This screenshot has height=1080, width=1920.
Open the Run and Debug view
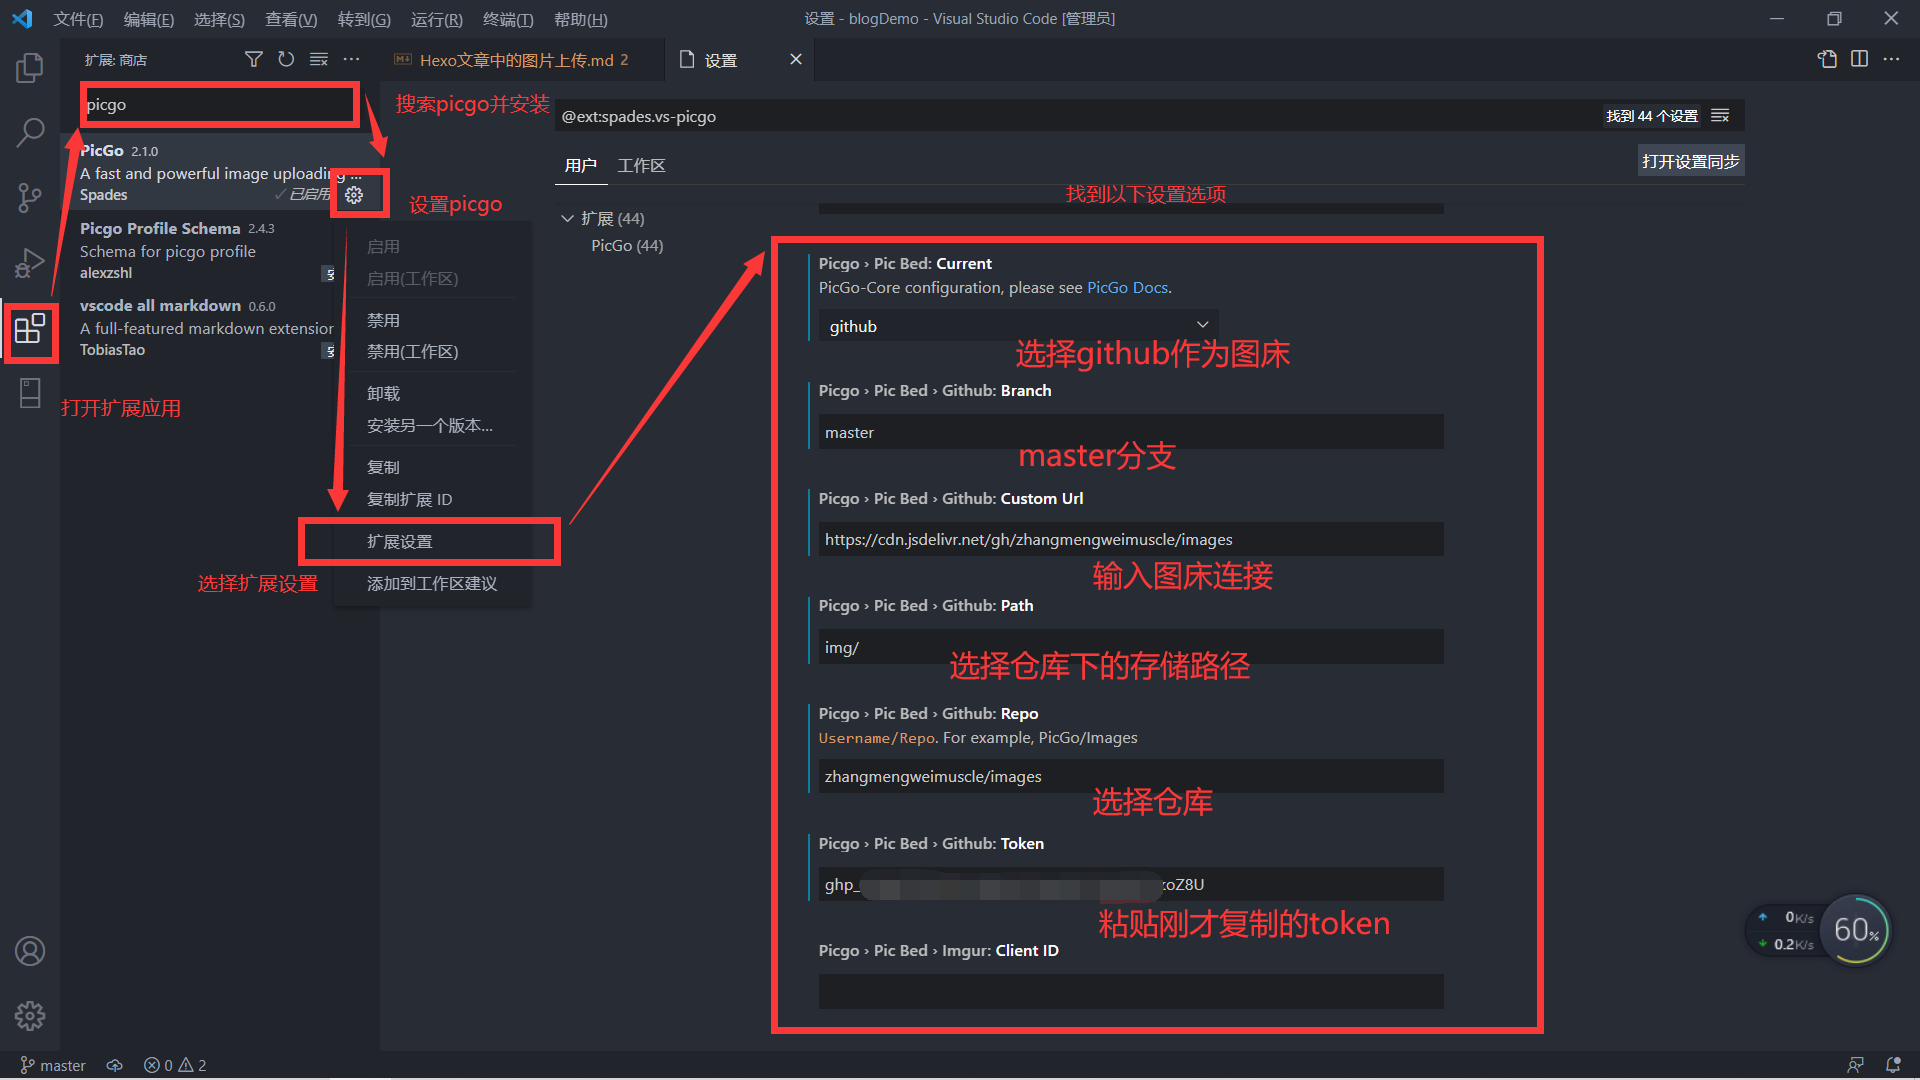(x=30, y=262)
